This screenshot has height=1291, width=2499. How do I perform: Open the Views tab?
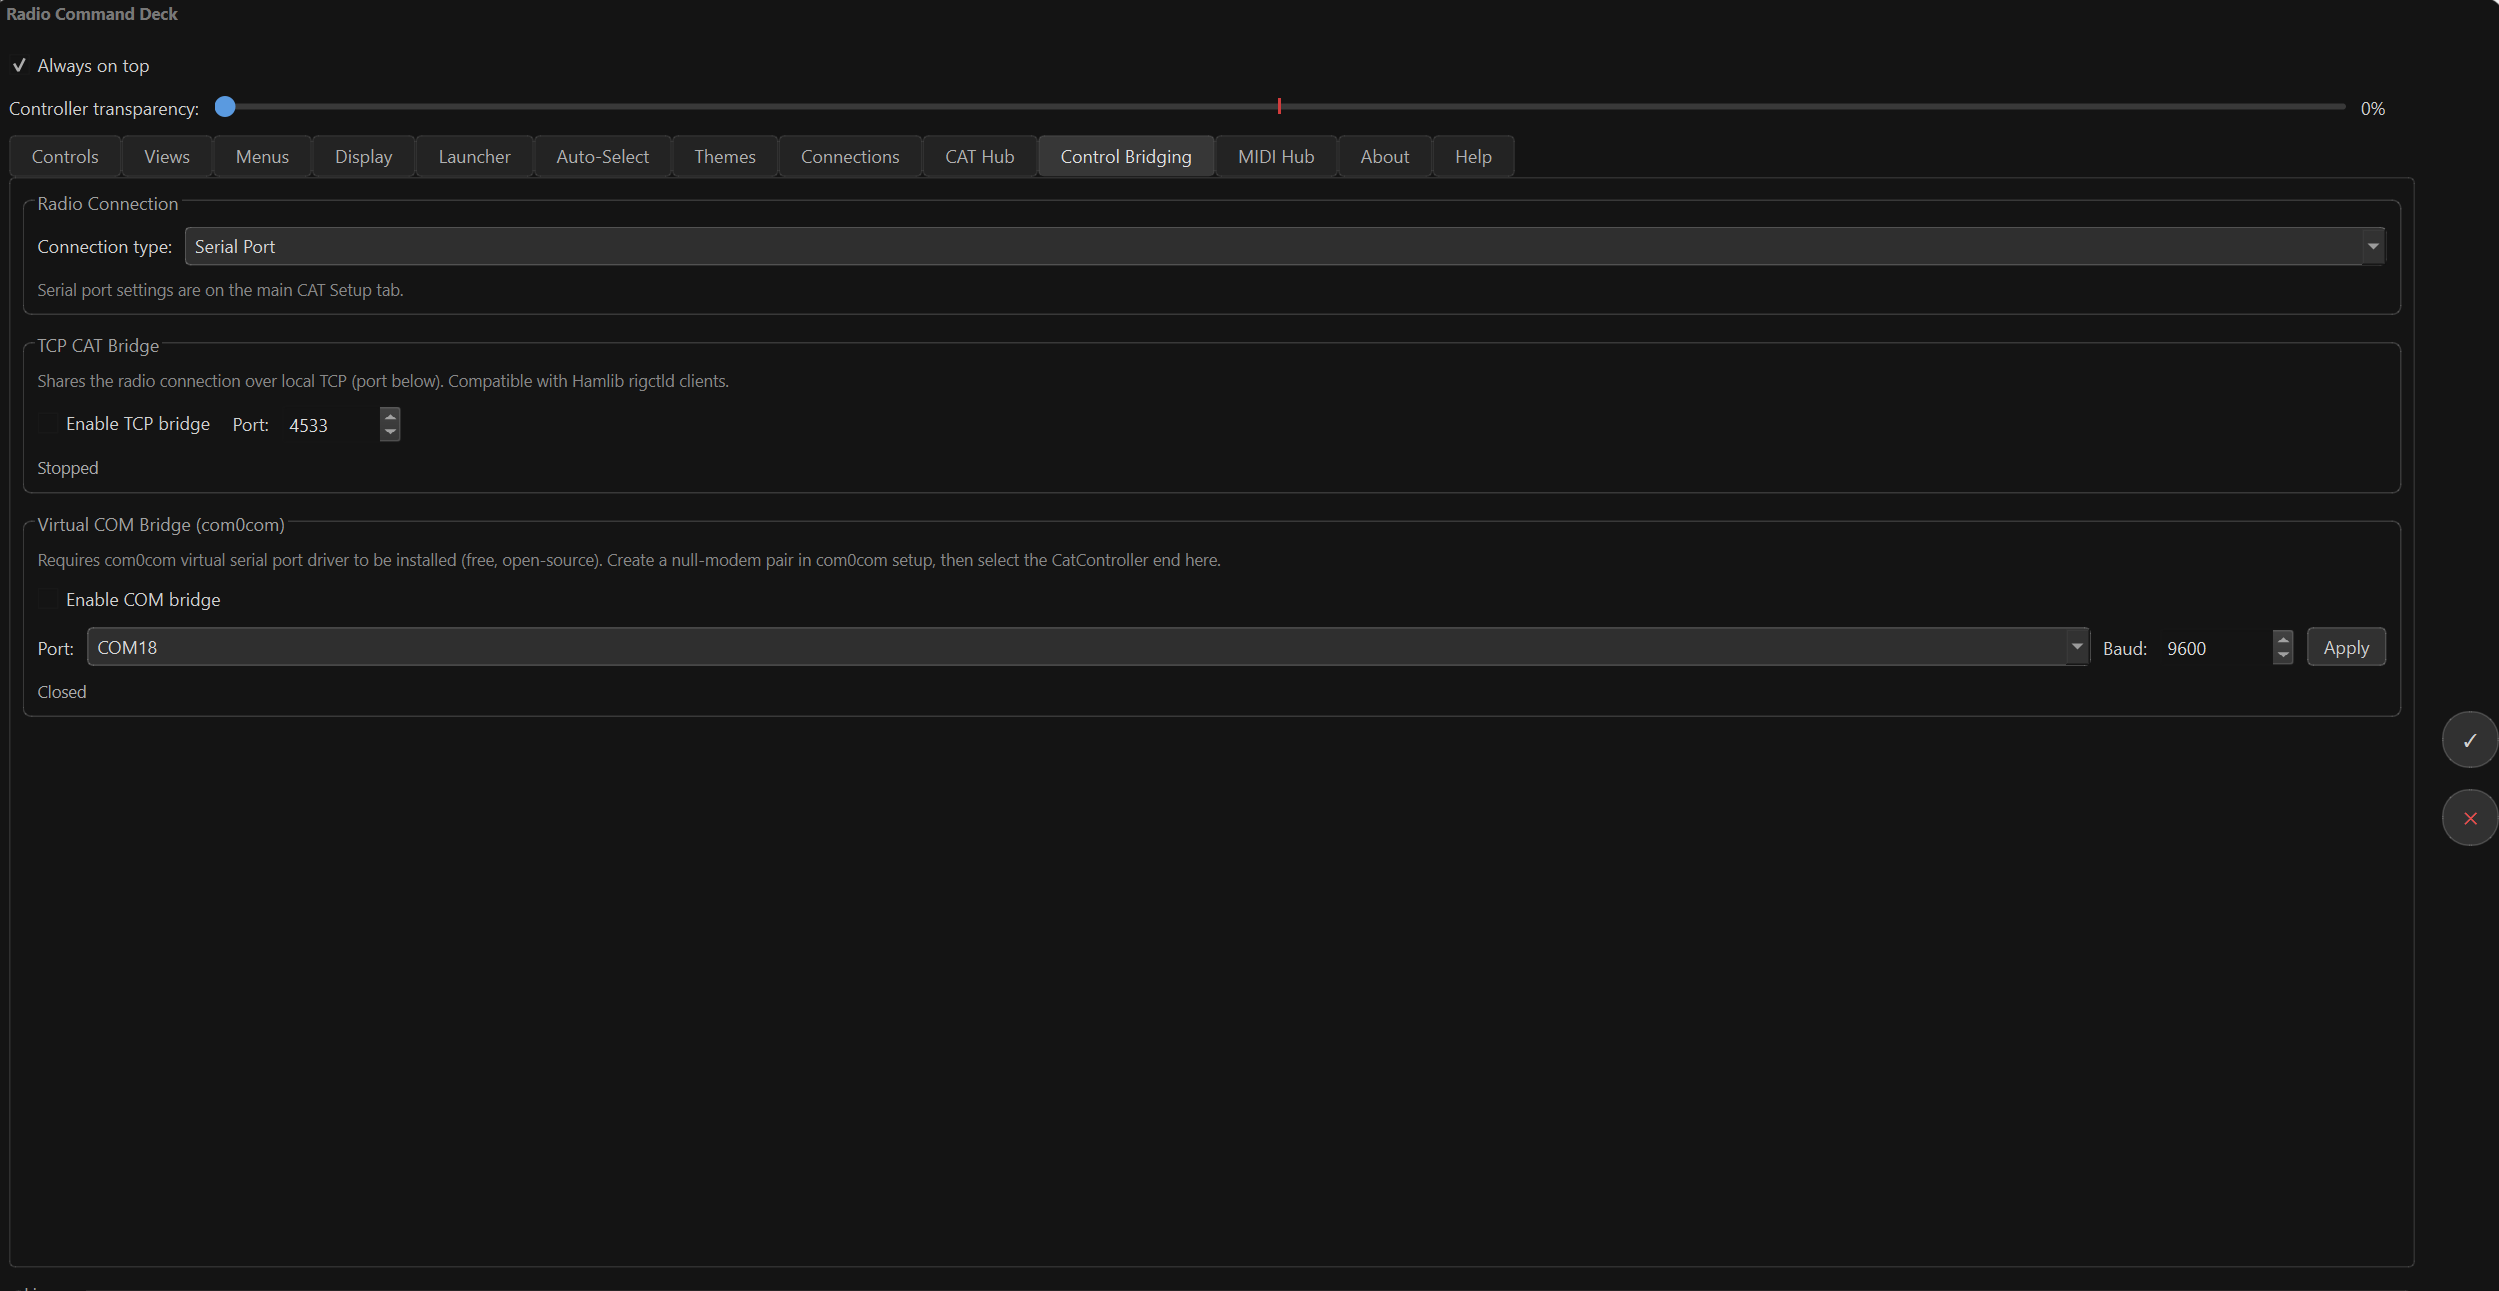[167, 157]
